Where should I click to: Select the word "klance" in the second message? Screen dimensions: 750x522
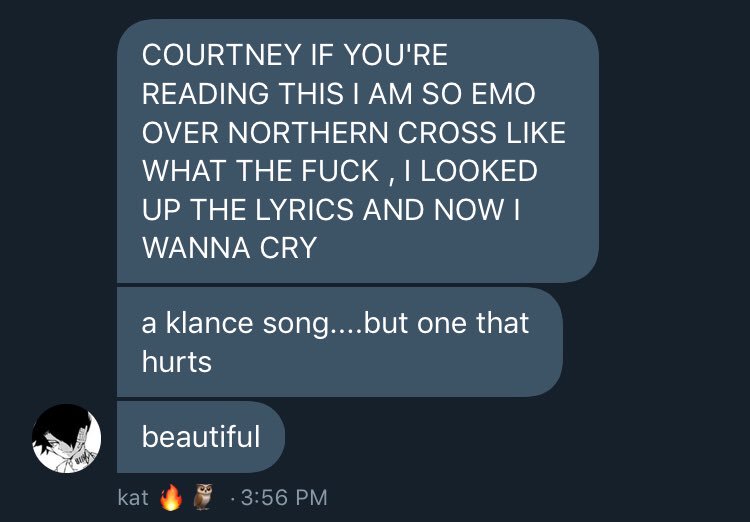tap(210, 323)
